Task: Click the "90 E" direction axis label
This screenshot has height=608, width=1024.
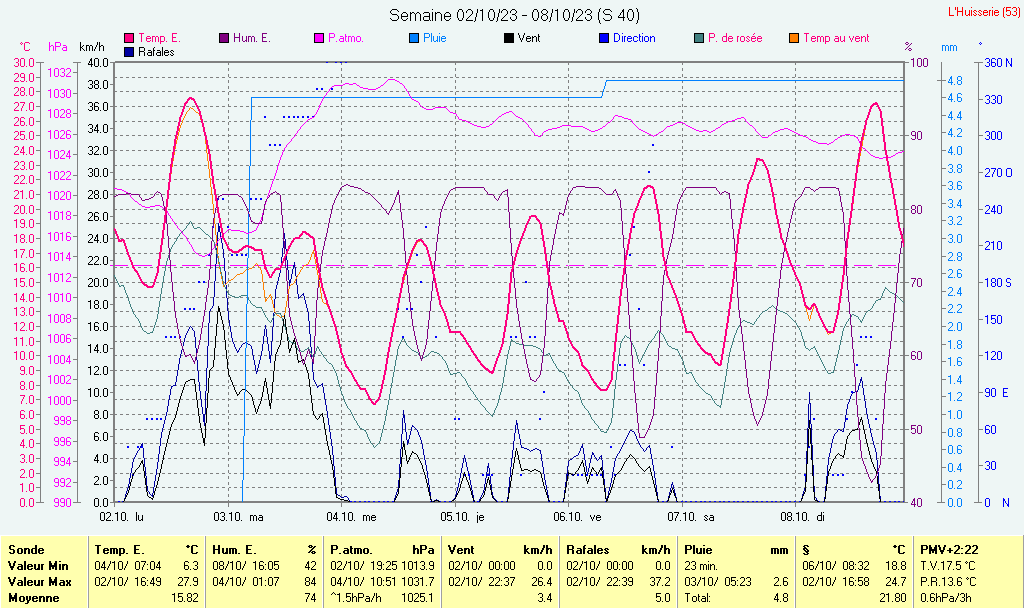Action: (x=997, y=393)
